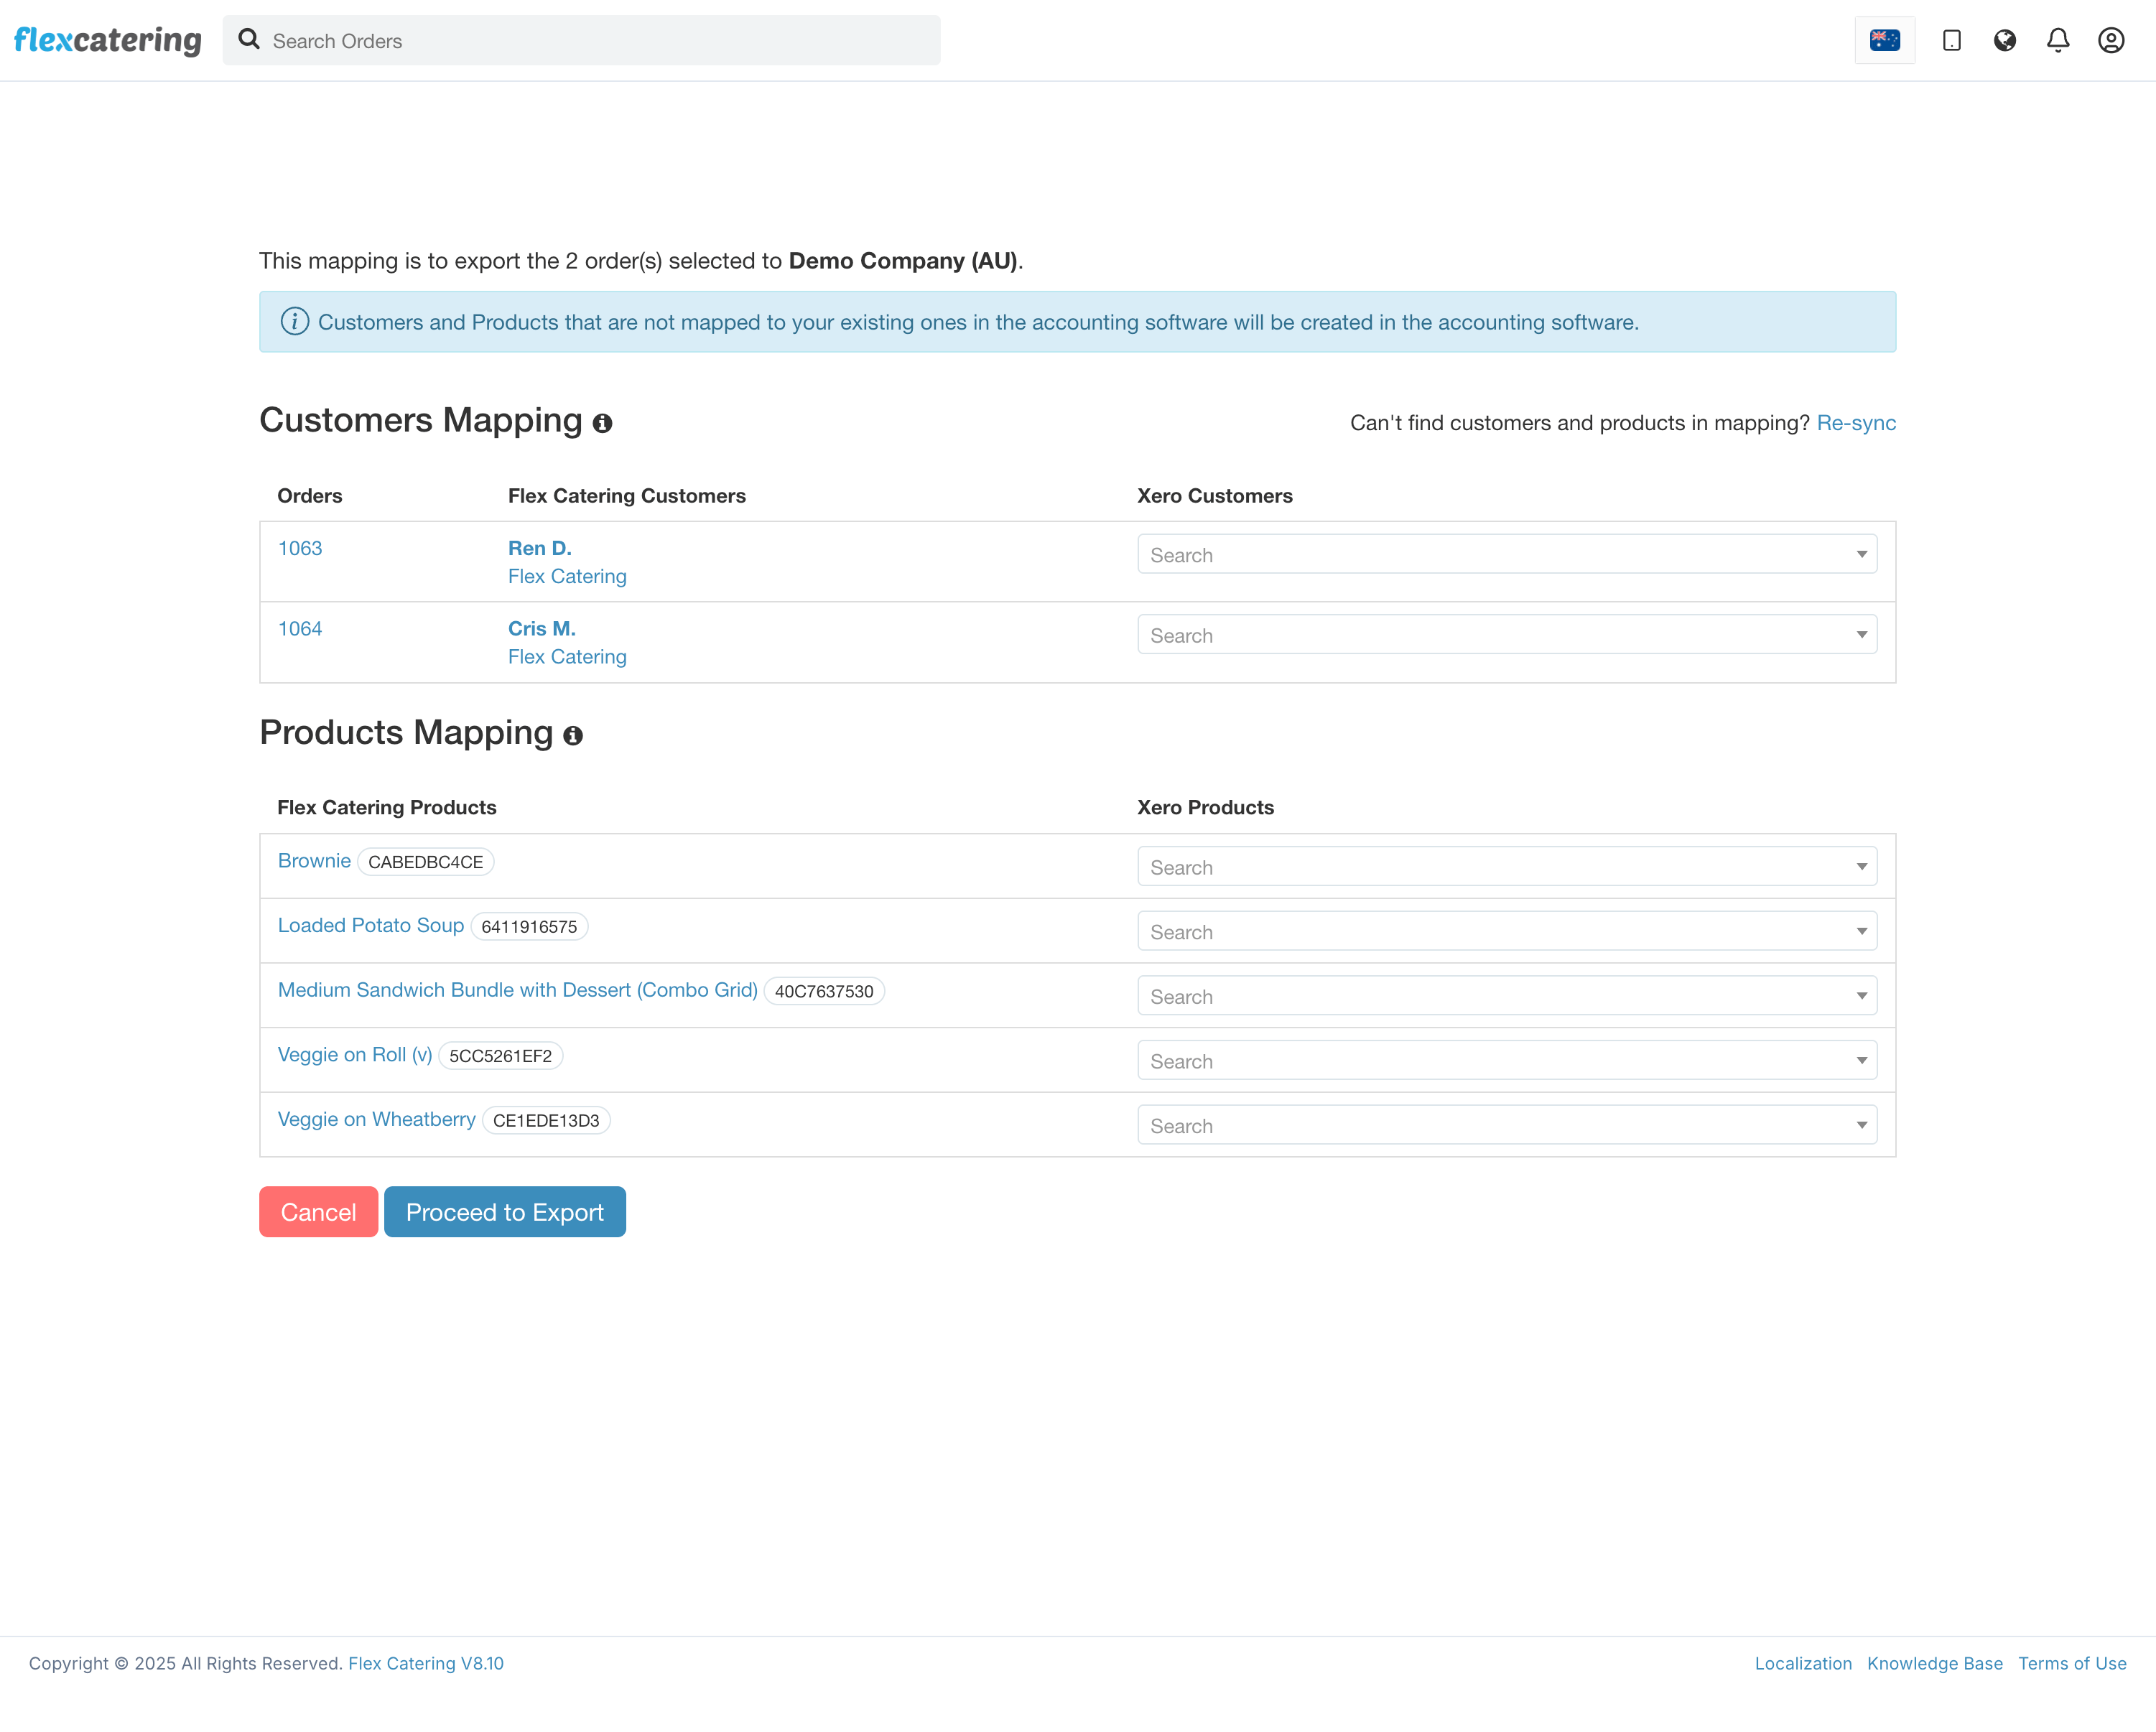The image size is (2156, 1732).
Task: Click the info icon in blue banner
Action: [294, 322]
